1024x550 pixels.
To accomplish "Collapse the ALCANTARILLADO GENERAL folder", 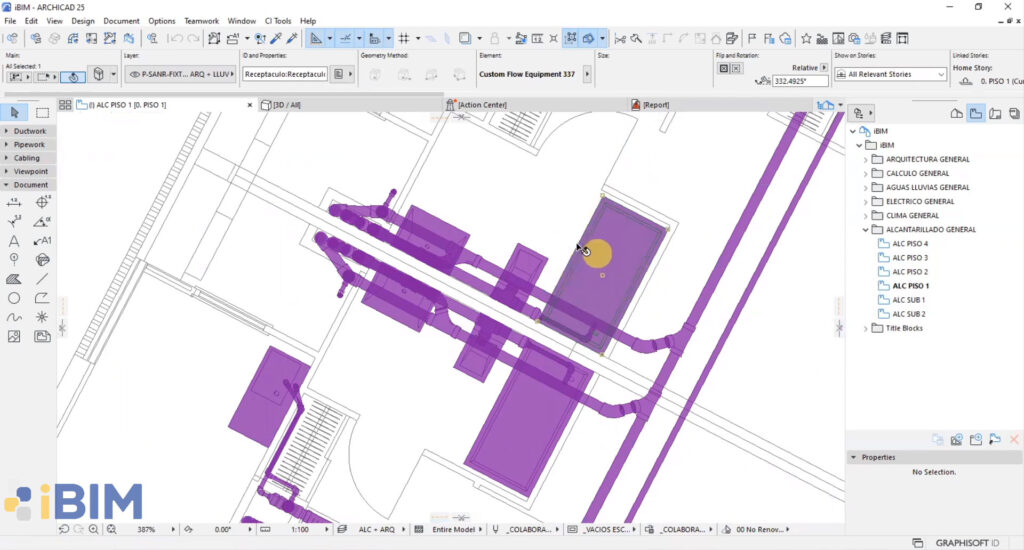I will 866,230.
